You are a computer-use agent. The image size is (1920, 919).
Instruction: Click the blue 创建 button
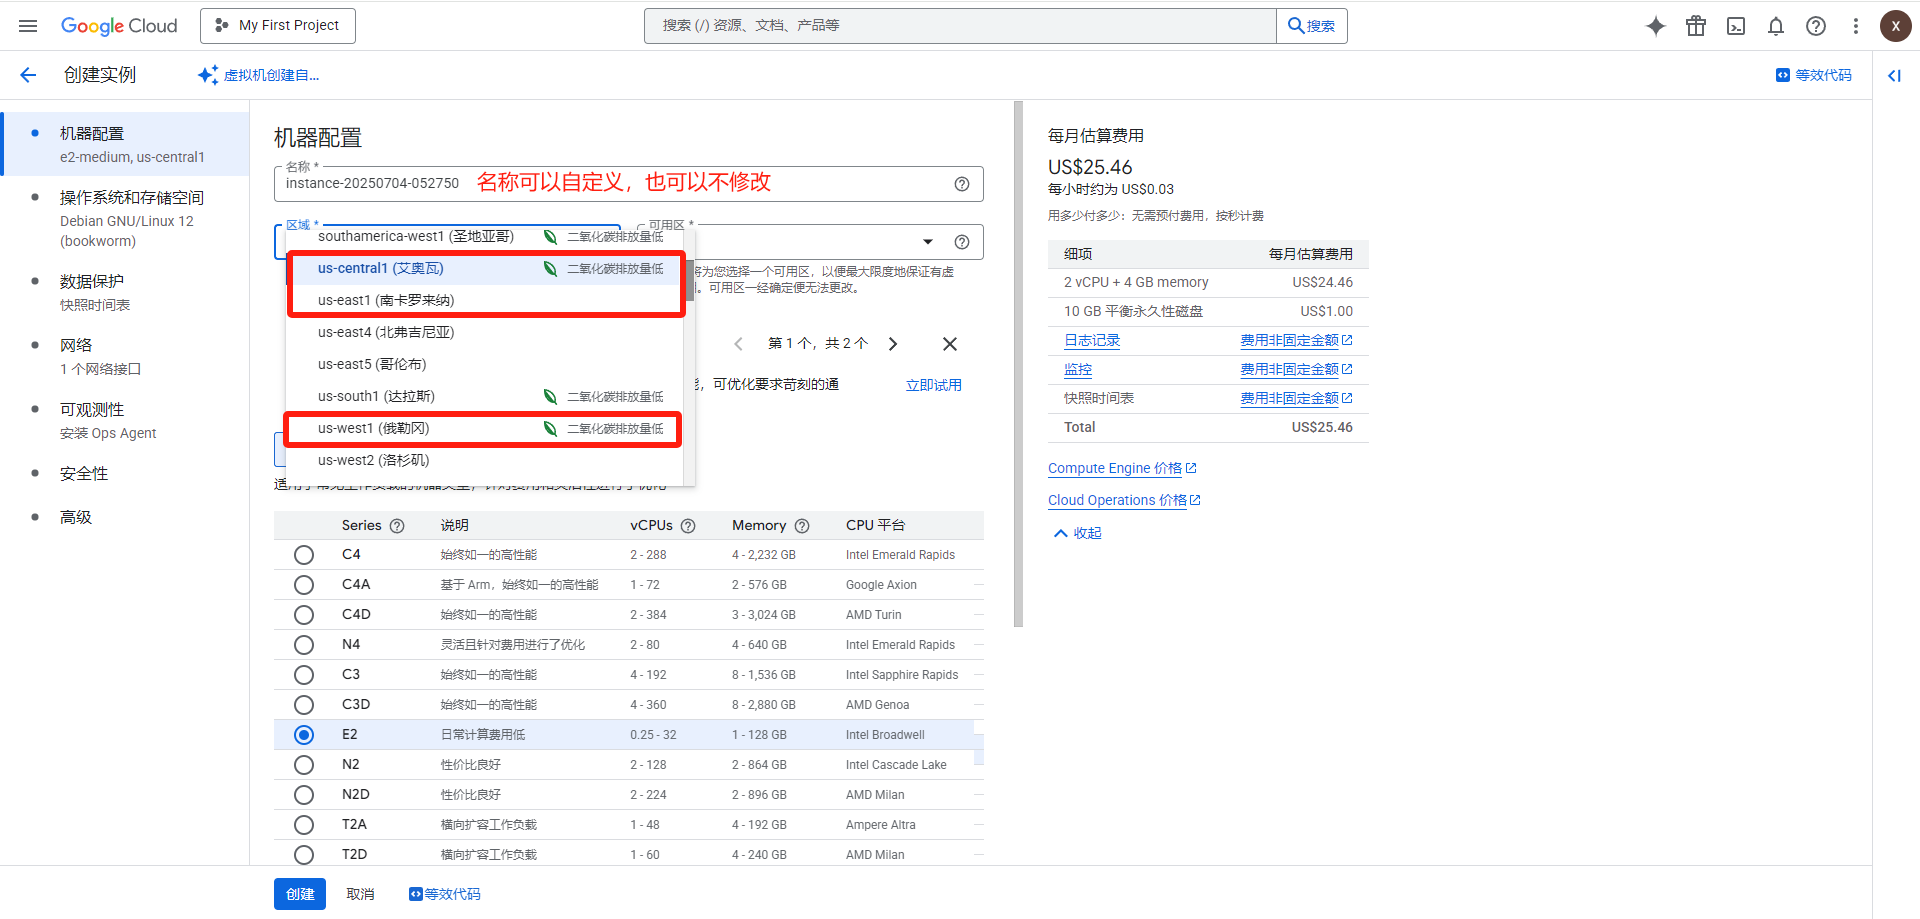pos(300,894)
